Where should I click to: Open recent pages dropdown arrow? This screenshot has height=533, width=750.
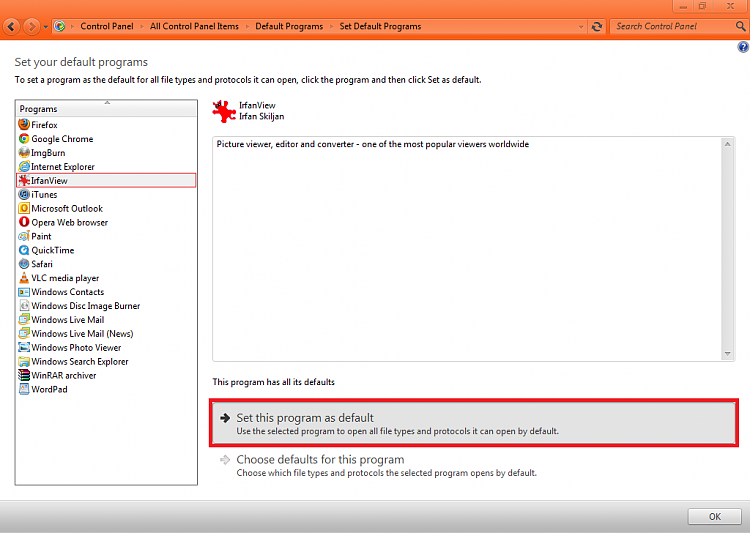tap(46, 27)
